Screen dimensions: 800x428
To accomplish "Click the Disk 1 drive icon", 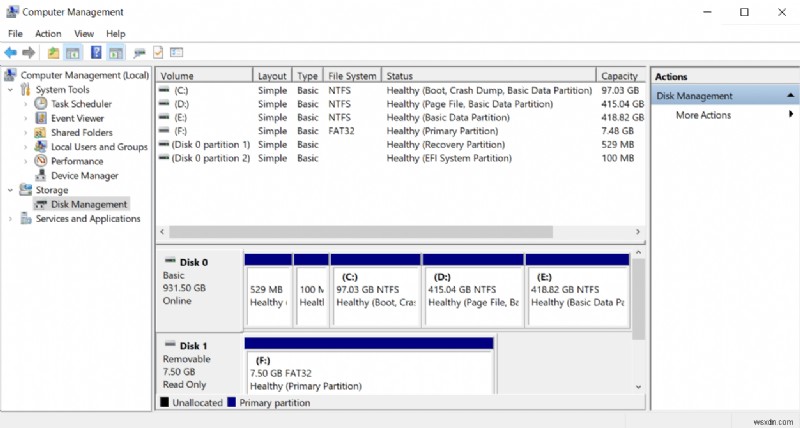I will click(170, 344).
